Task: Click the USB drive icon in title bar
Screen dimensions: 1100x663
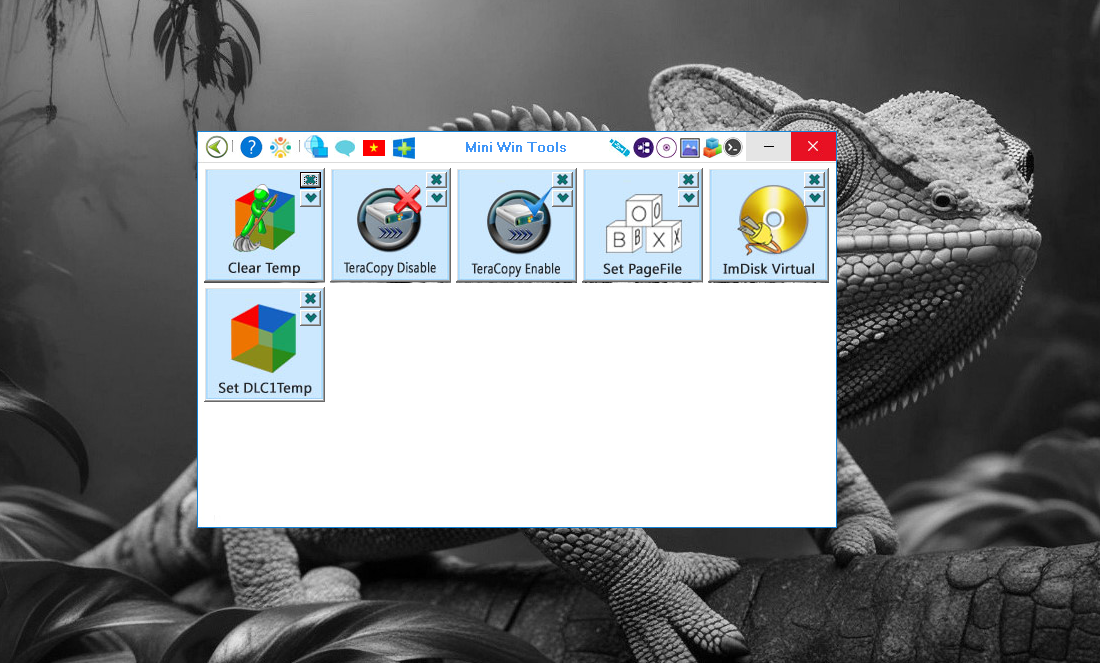Action: tap(620, 148)
